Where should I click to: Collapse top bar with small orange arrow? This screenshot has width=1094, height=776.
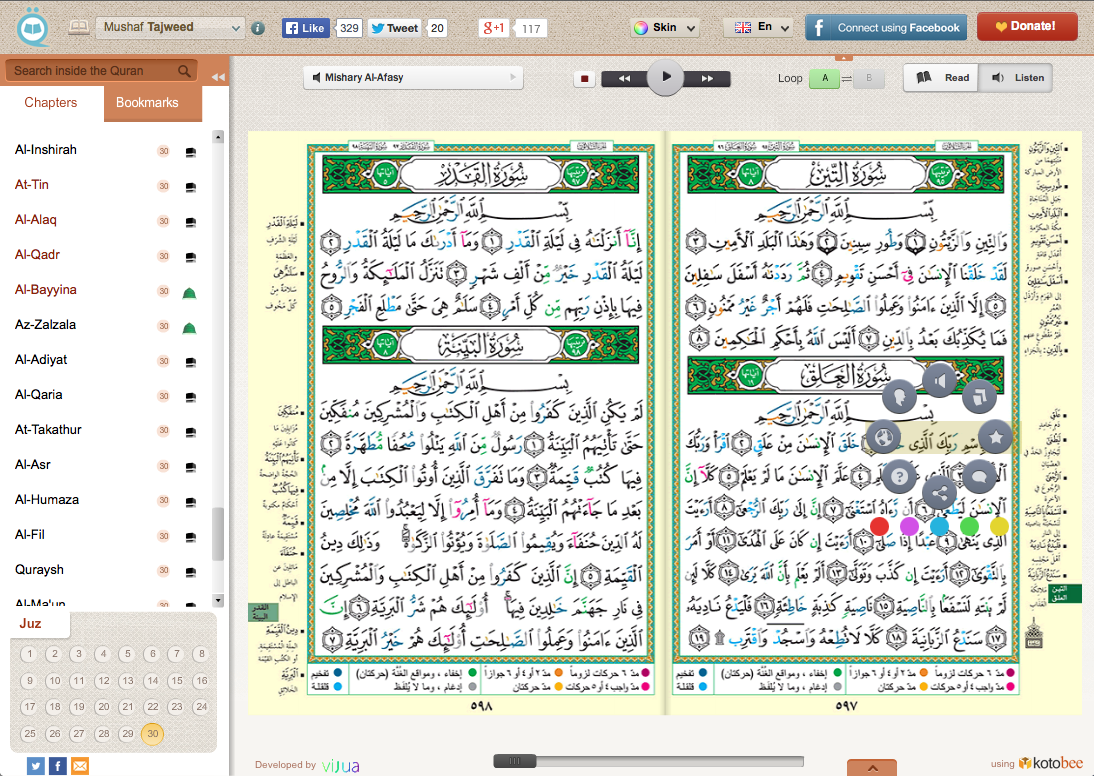pos(844,59)
